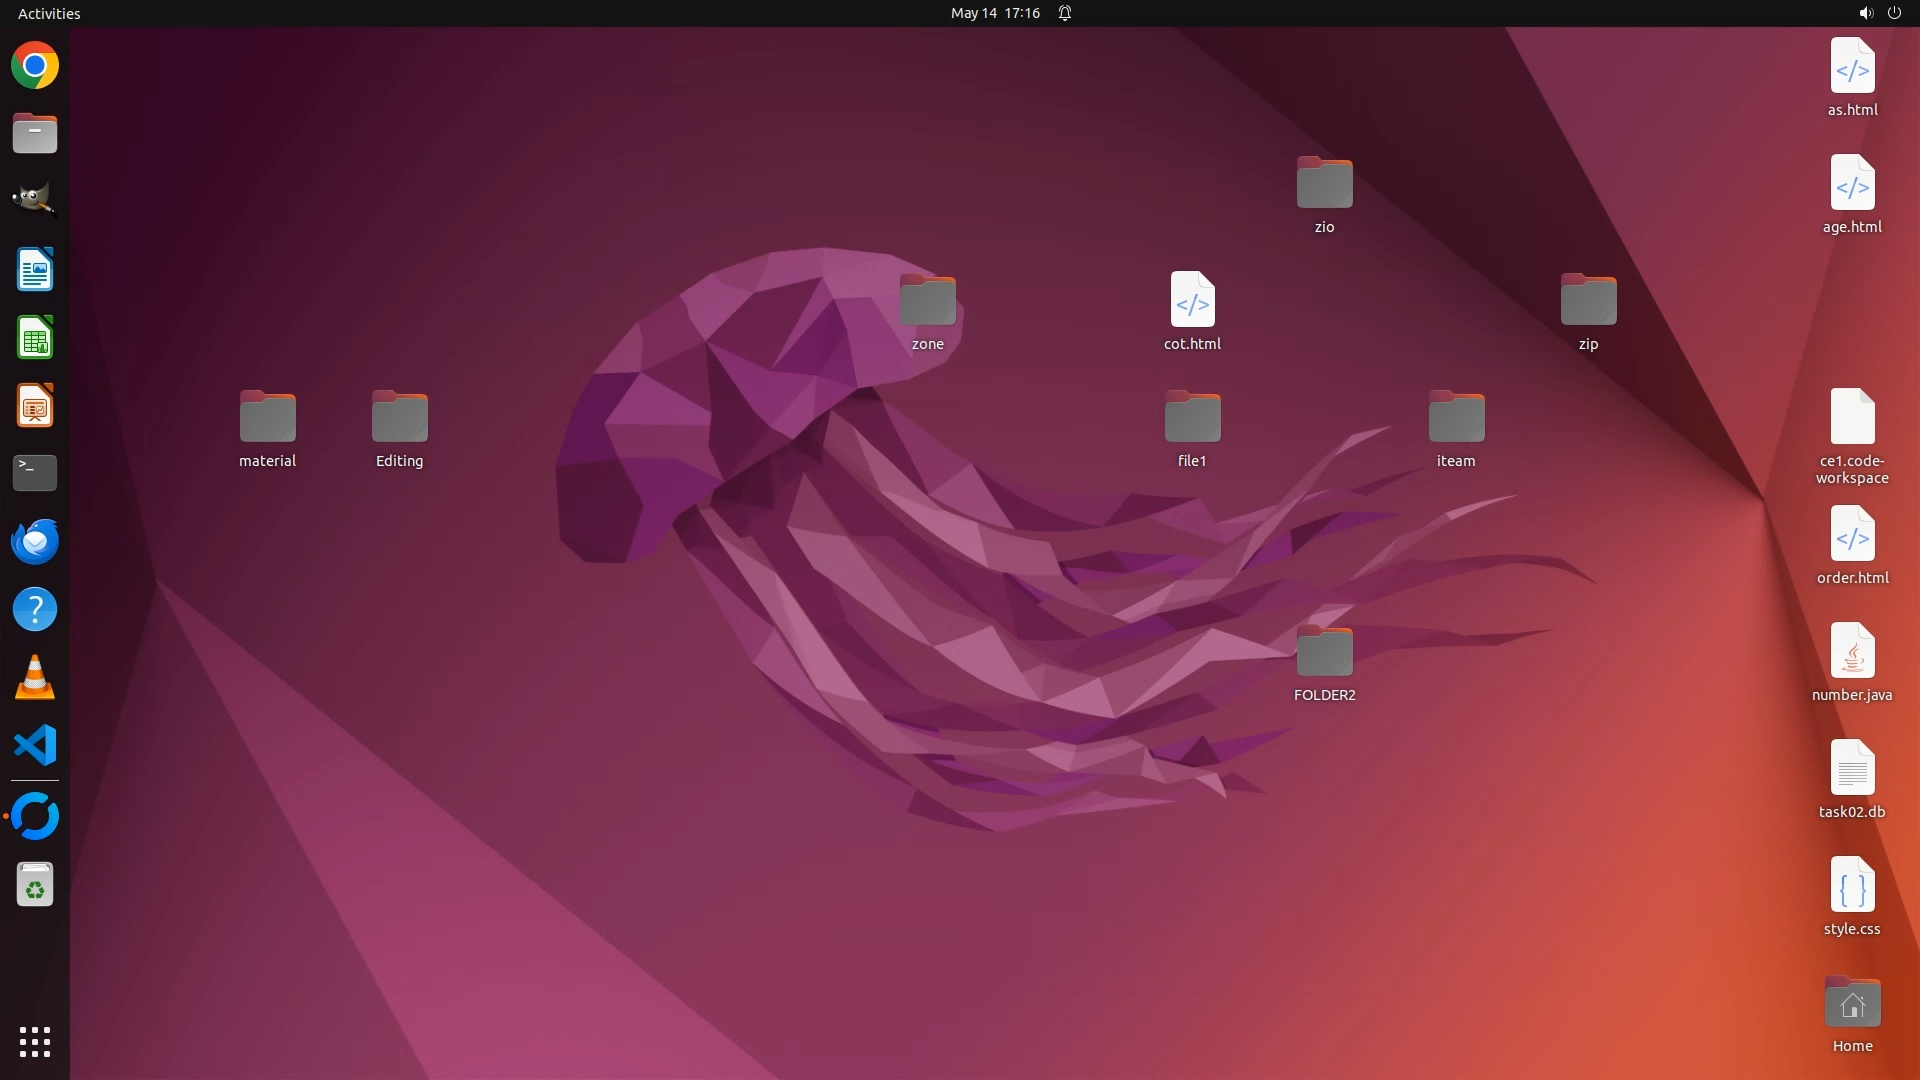Open VLC media player icon
The width and height of the screenshot is (1920, 1080).
click(35, 678)
